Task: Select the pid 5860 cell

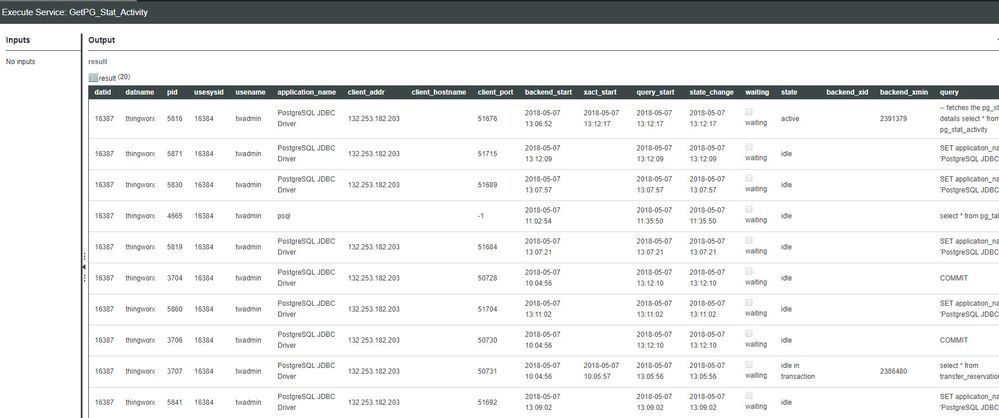Action: 175,309
